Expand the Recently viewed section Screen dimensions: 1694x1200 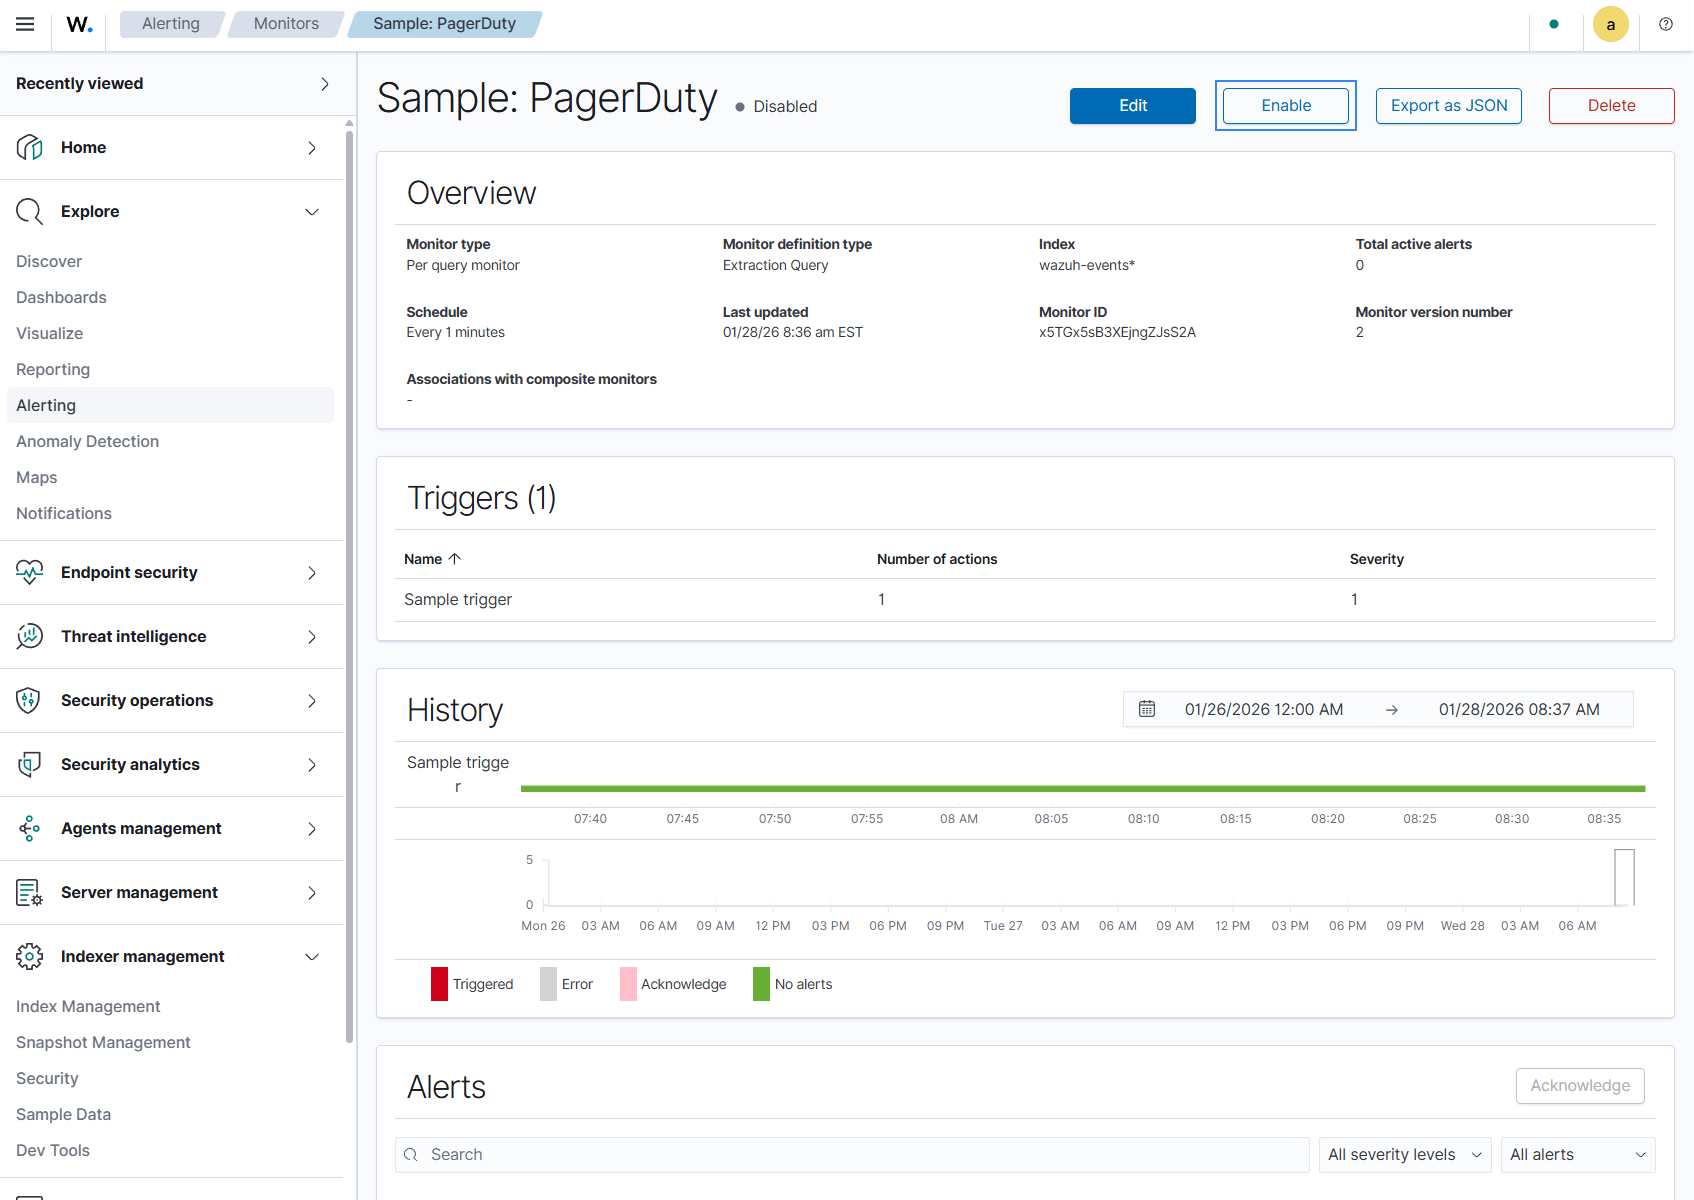pyautogui.click(x=172, y=84)
